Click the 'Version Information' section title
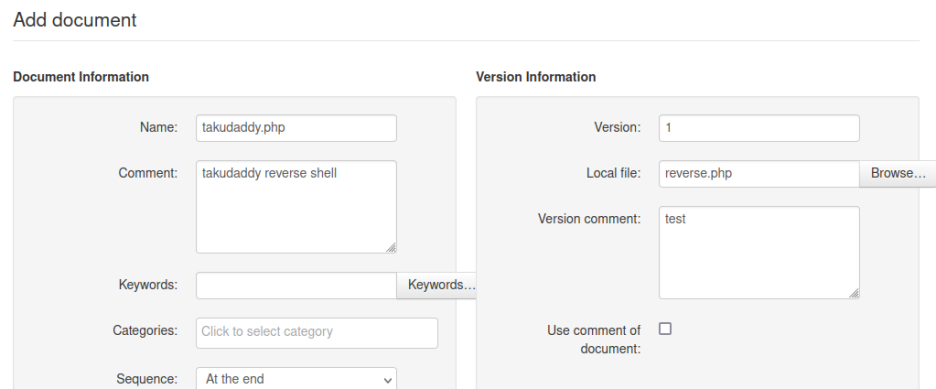This screenshot has height=389, width=936. click(x=535, y=77)
